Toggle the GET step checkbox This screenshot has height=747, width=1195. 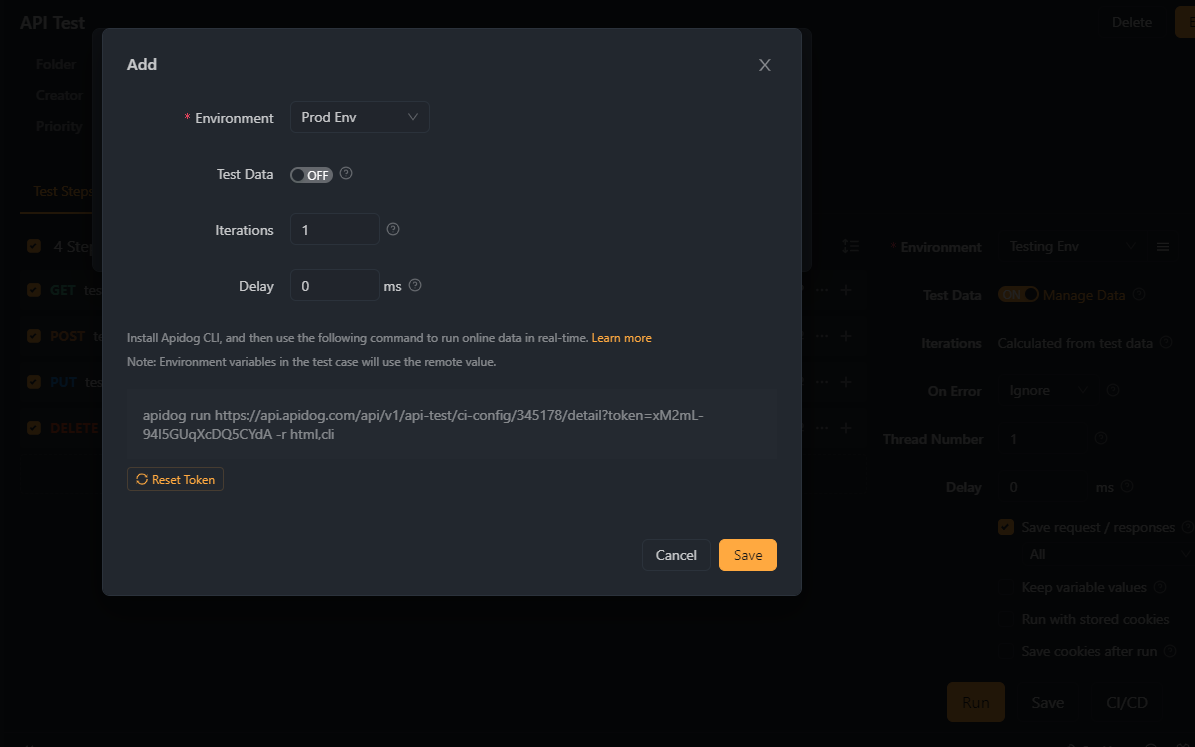34,290
